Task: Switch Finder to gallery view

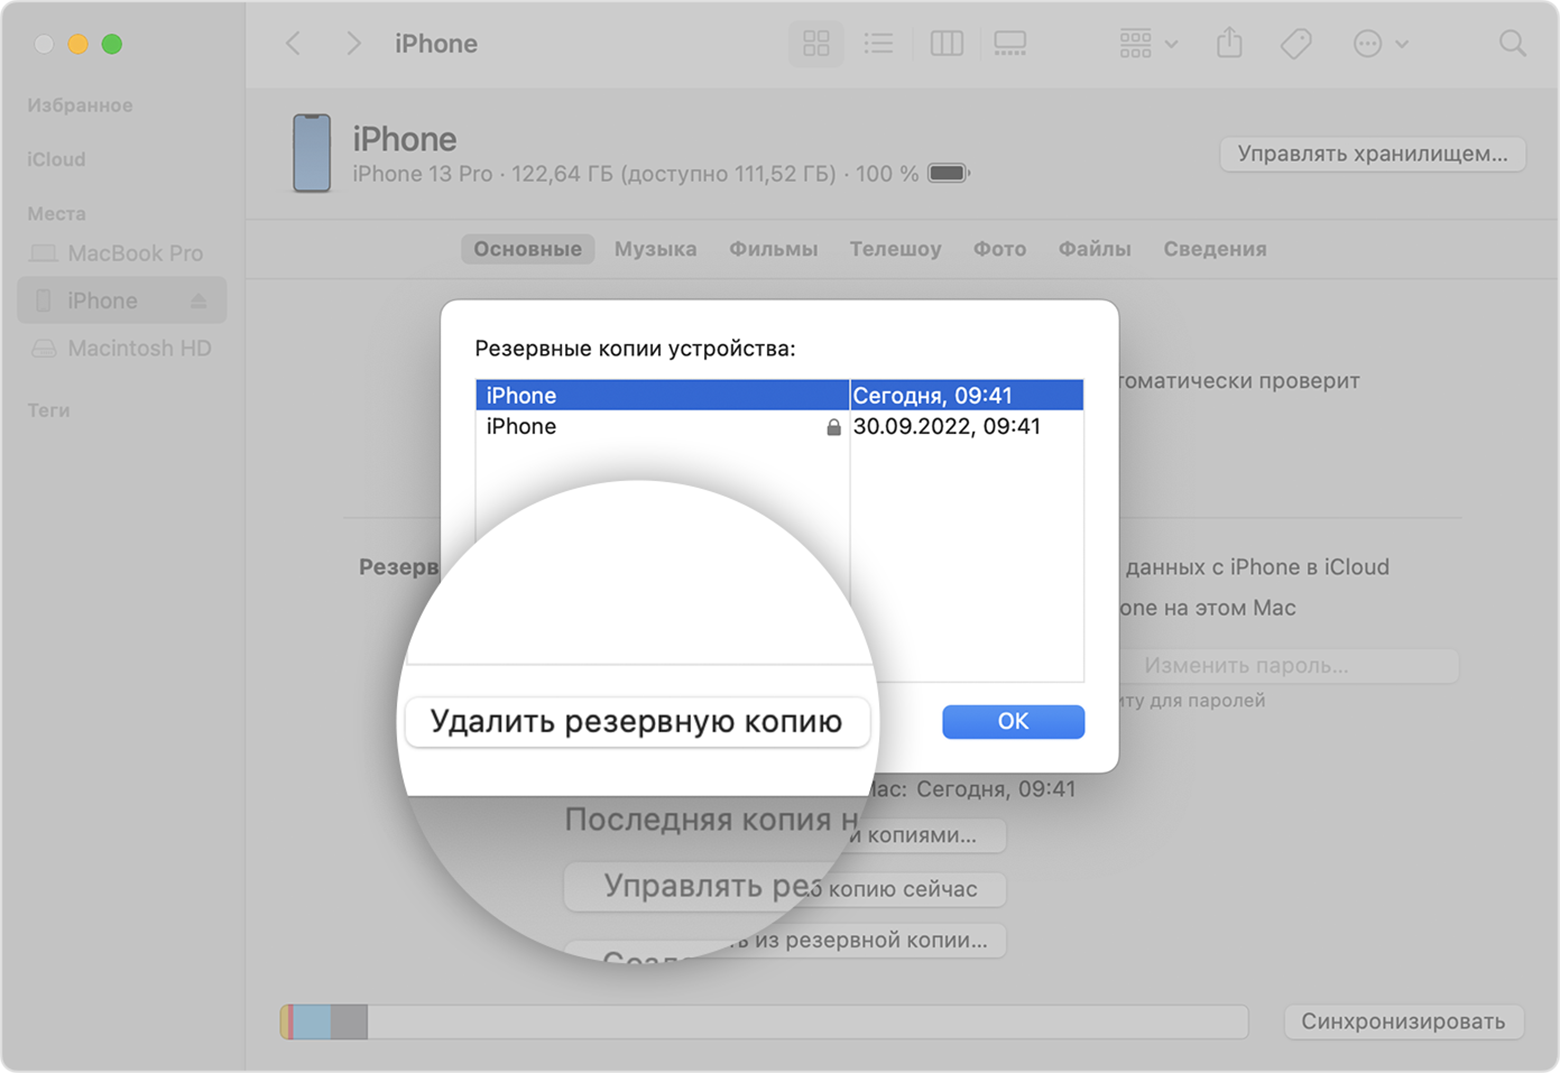Action: point(1009,44)
